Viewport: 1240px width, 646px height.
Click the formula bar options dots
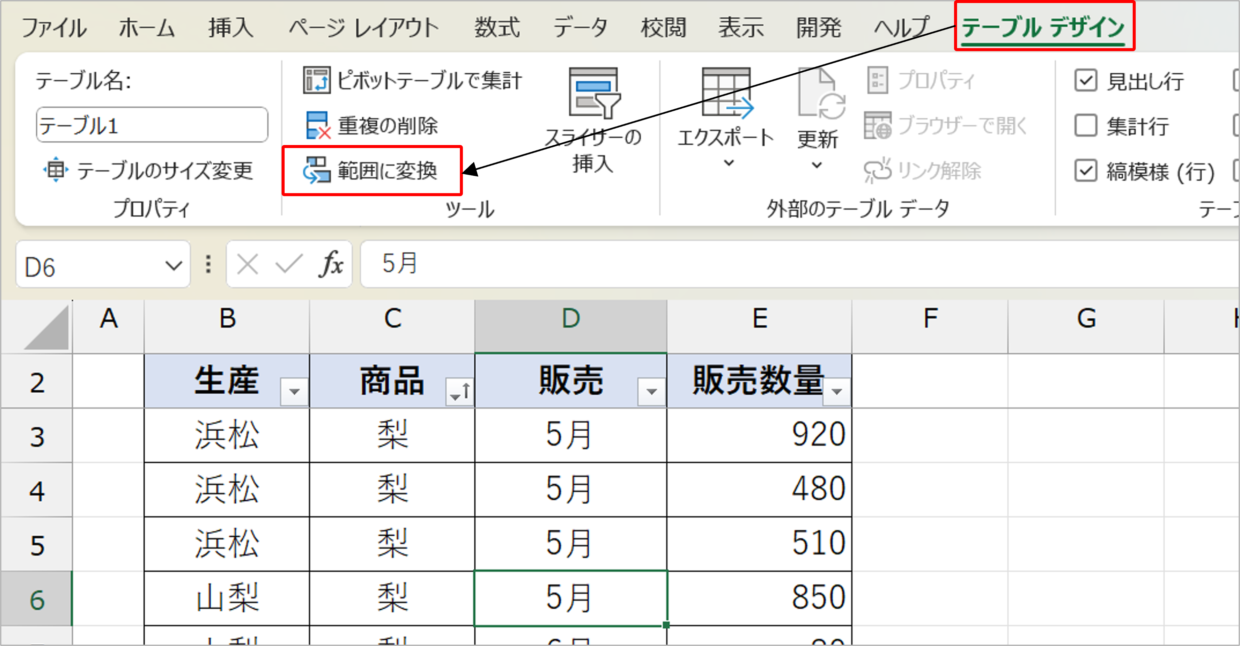(x=208, y=264)
